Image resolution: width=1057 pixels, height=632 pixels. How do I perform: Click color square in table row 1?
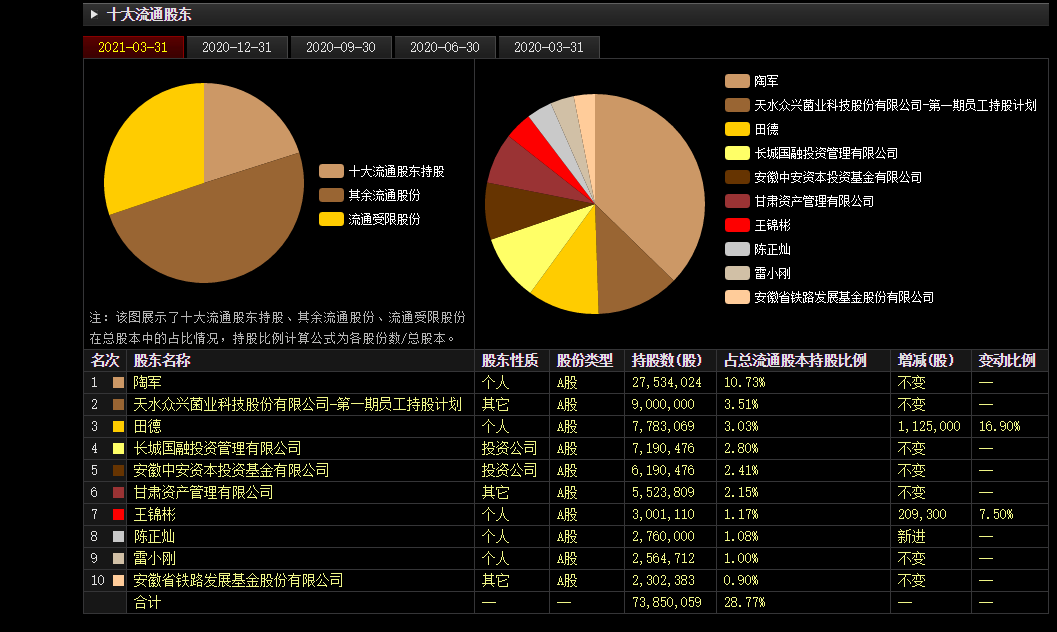[119, 383]
